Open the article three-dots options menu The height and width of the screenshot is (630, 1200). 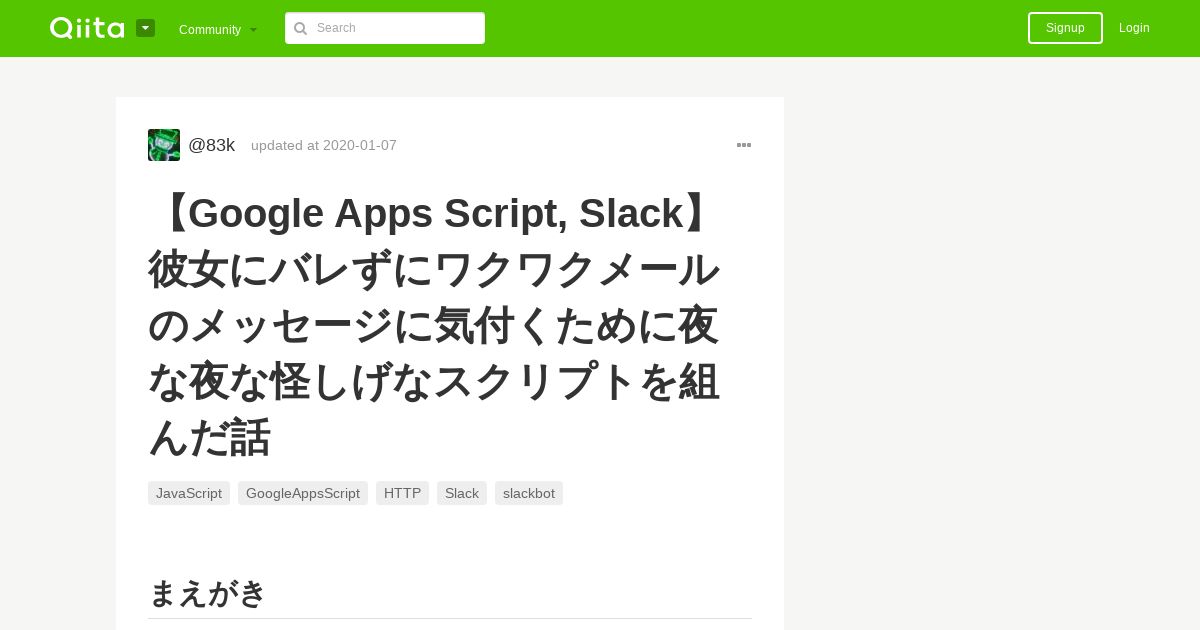(x=744, y=145)
